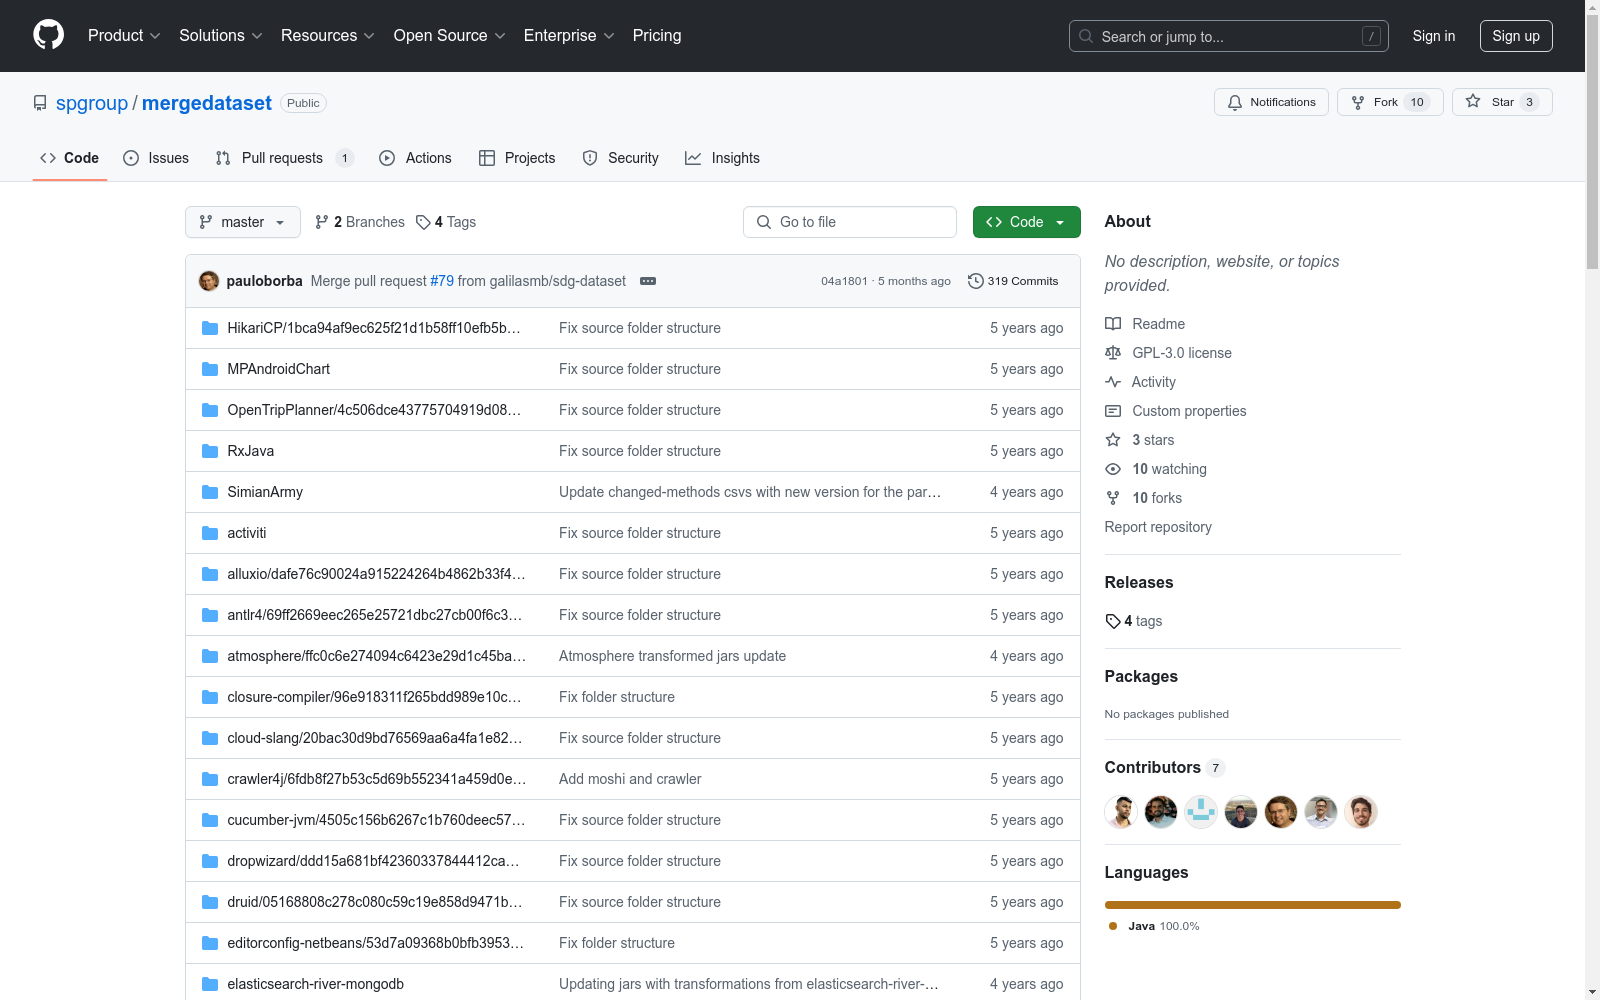Open 'Add moshi and crawler' commit message
1600x1000 pixels.
click(630, 779)
